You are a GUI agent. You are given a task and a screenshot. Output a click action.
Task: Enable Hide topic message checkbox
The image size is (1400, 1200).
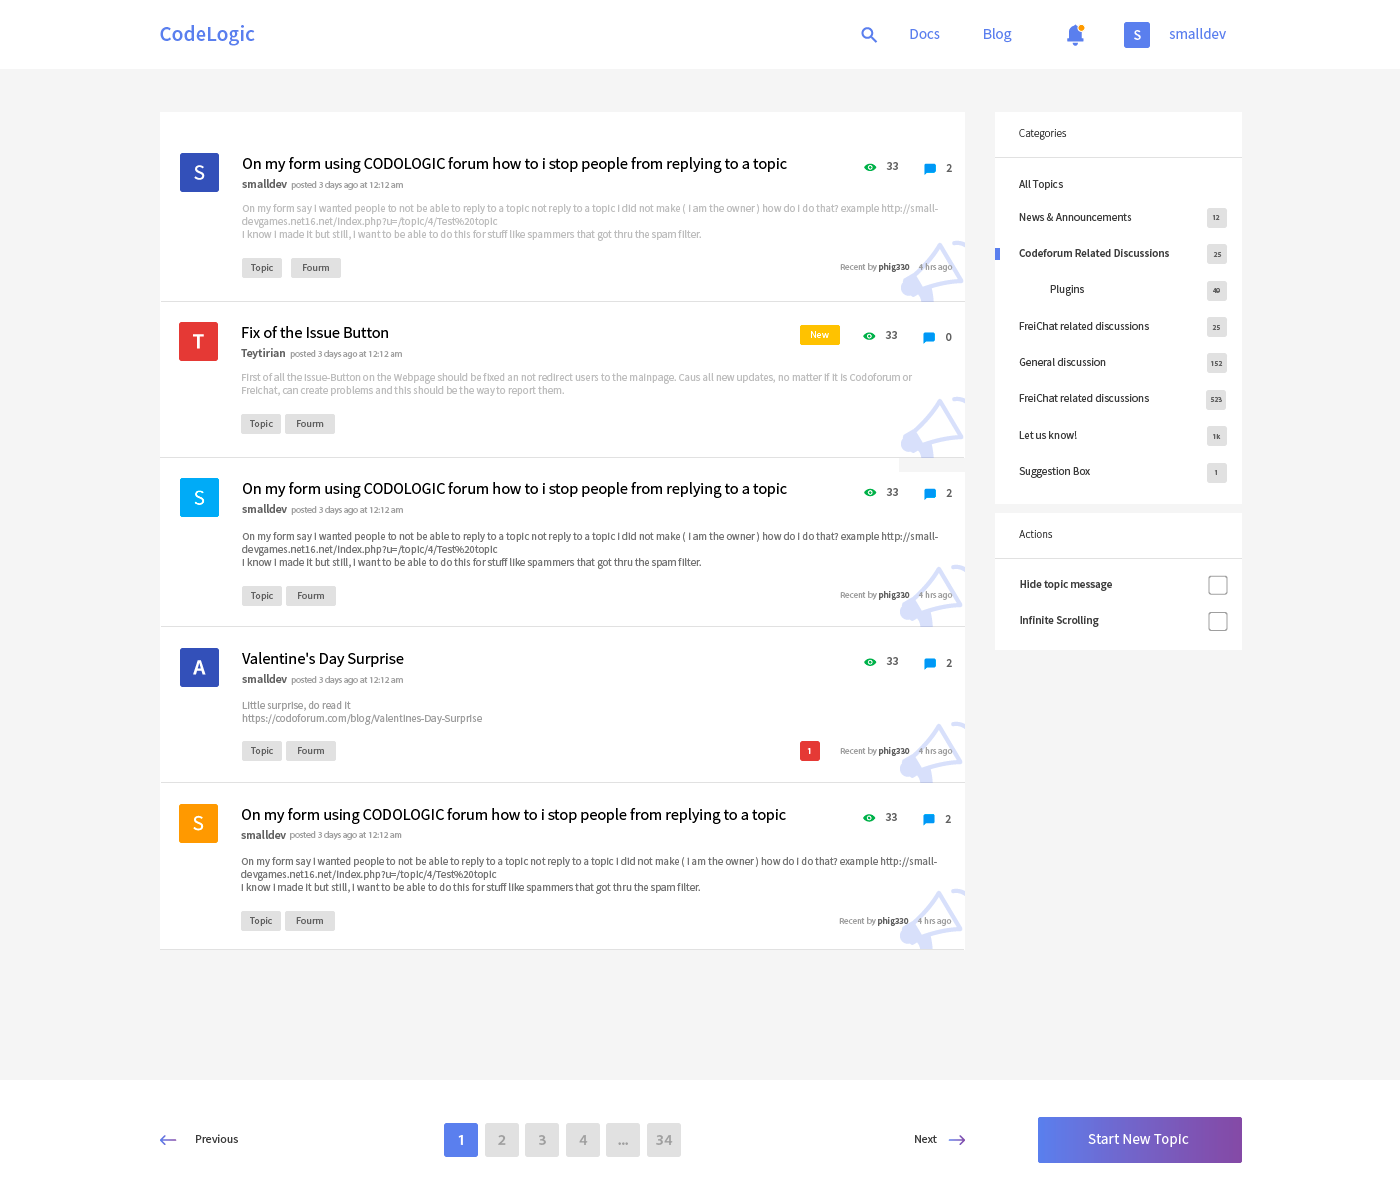coord(1218,585)
